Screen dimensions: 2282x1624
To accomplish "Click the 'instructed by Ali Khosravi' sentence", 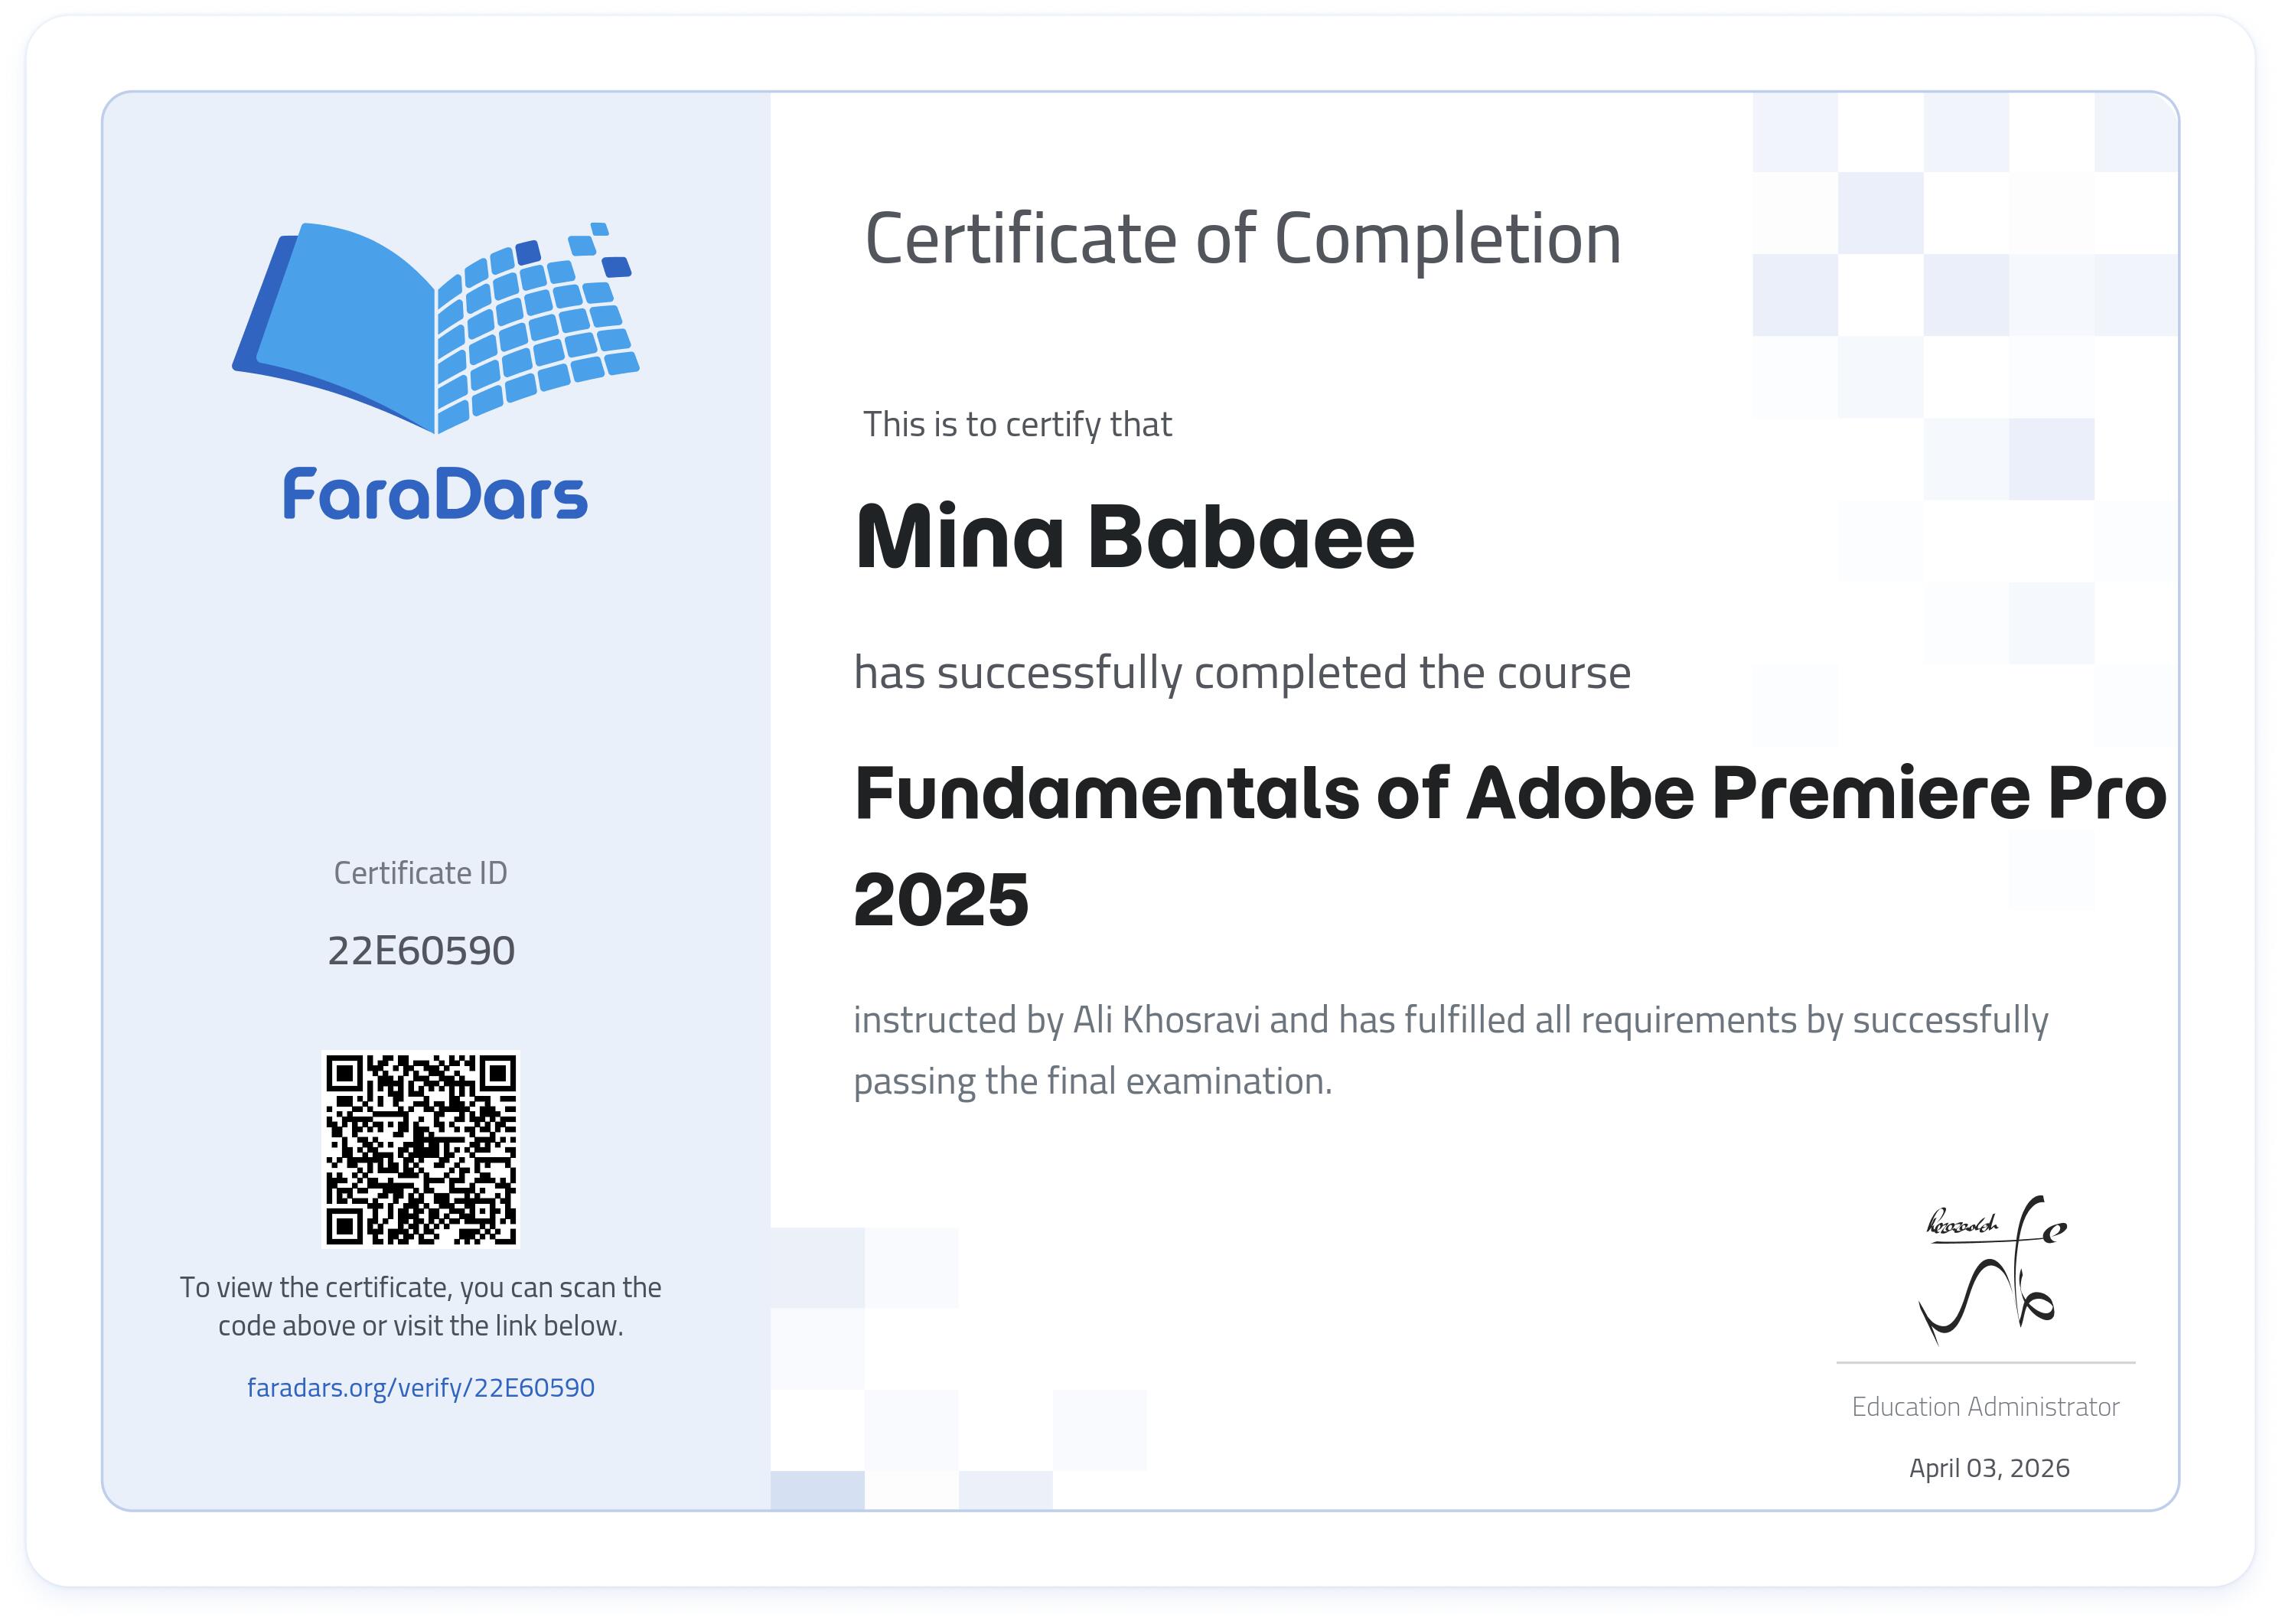I will coord(1450,1020).
